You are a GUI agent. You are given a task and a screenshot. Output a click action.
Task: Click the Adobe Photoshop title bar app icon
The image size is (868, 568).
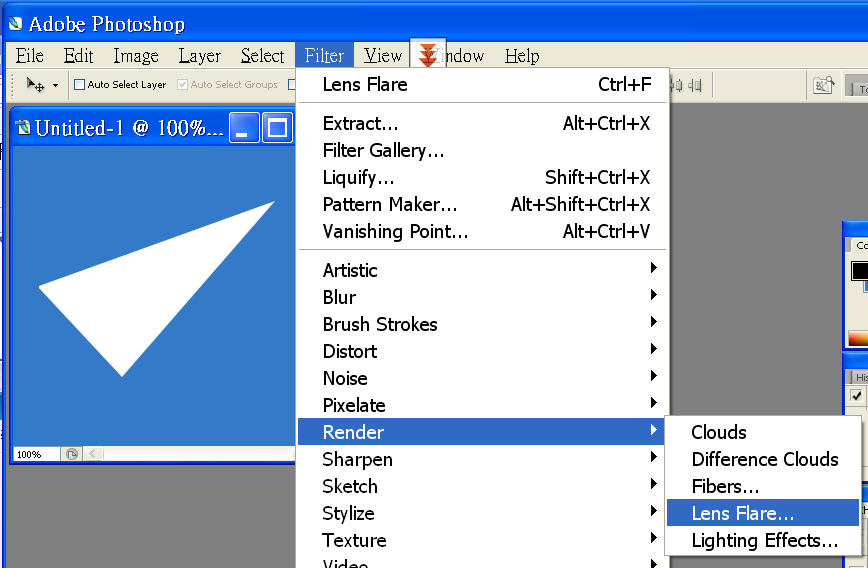point(16,23)
